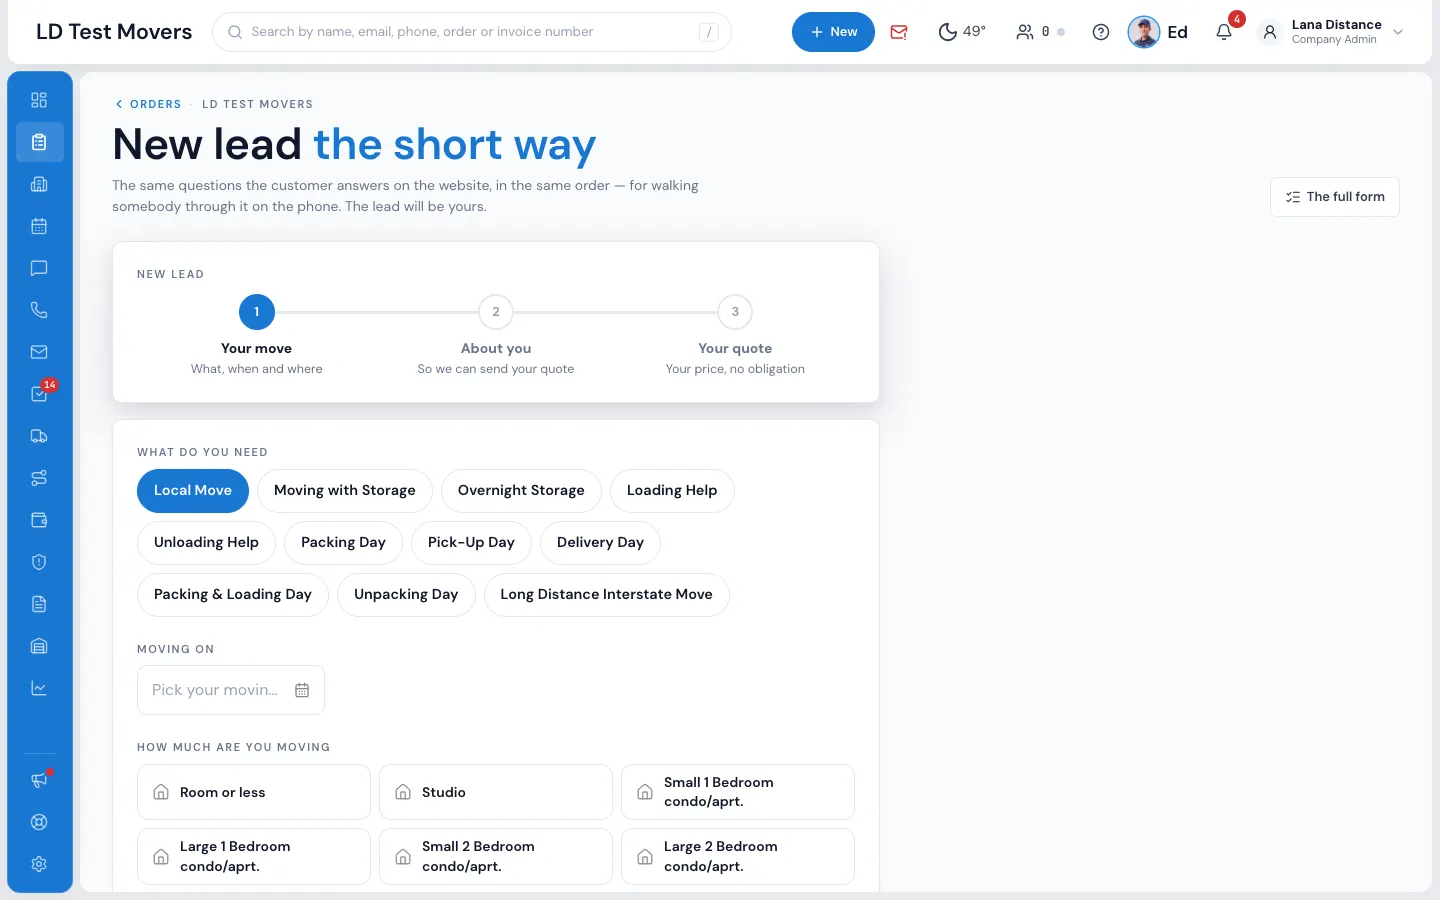Open the settings gear icon in sidebar
Image resolution: width=1440 pixels, height=900 pixels.
(x=39, y=864)
